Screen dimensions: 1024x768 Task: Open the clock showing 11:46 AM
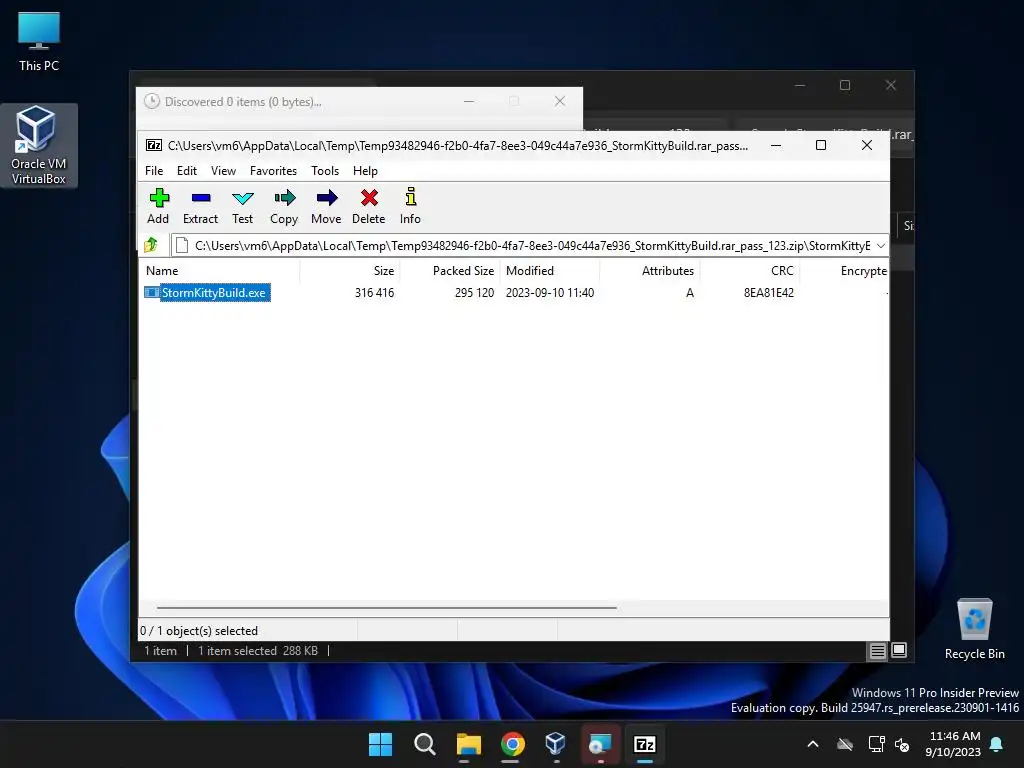[953, 744]
